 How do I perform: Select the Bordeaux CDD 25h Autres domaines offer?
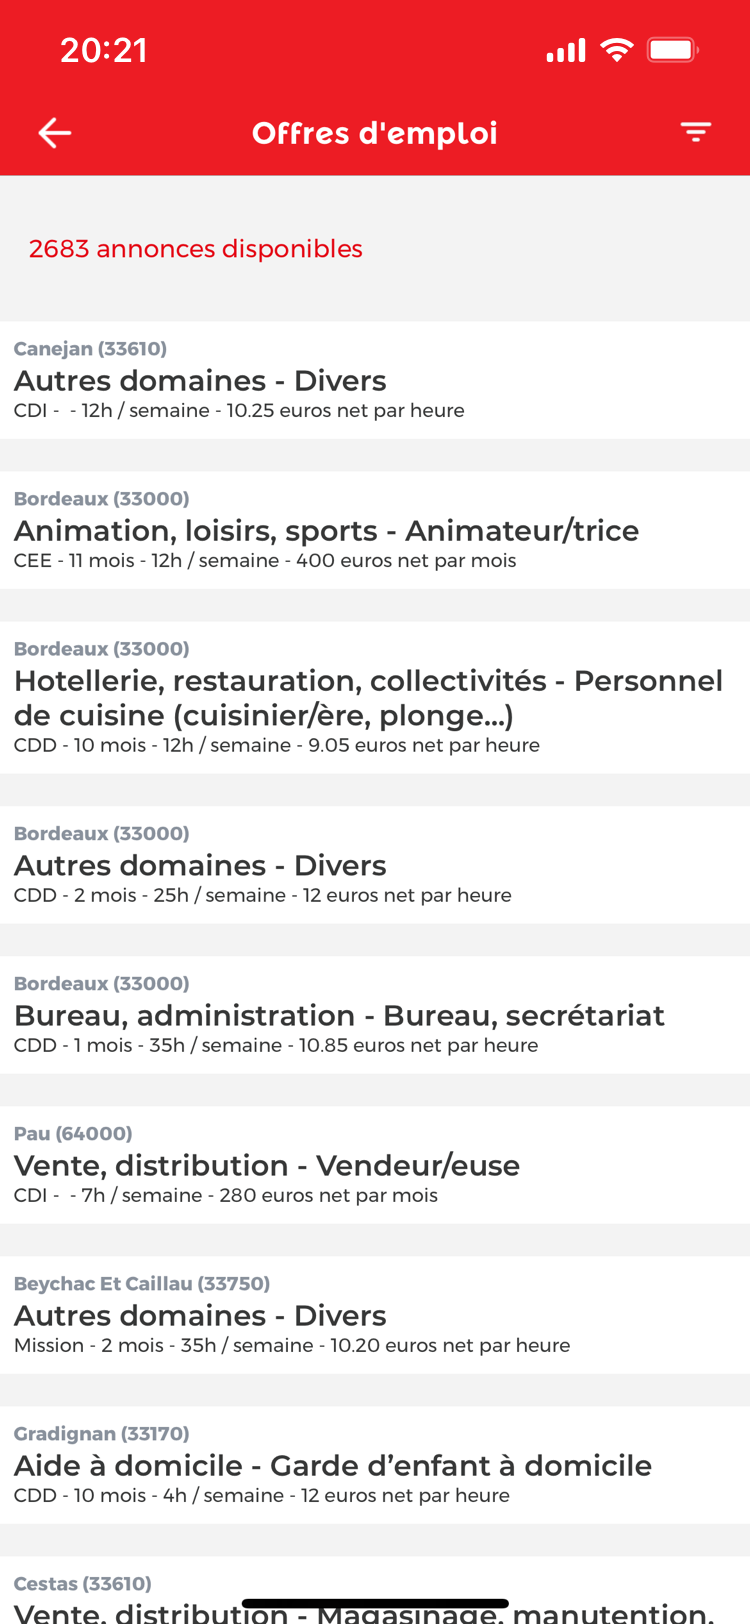(375, 865)
